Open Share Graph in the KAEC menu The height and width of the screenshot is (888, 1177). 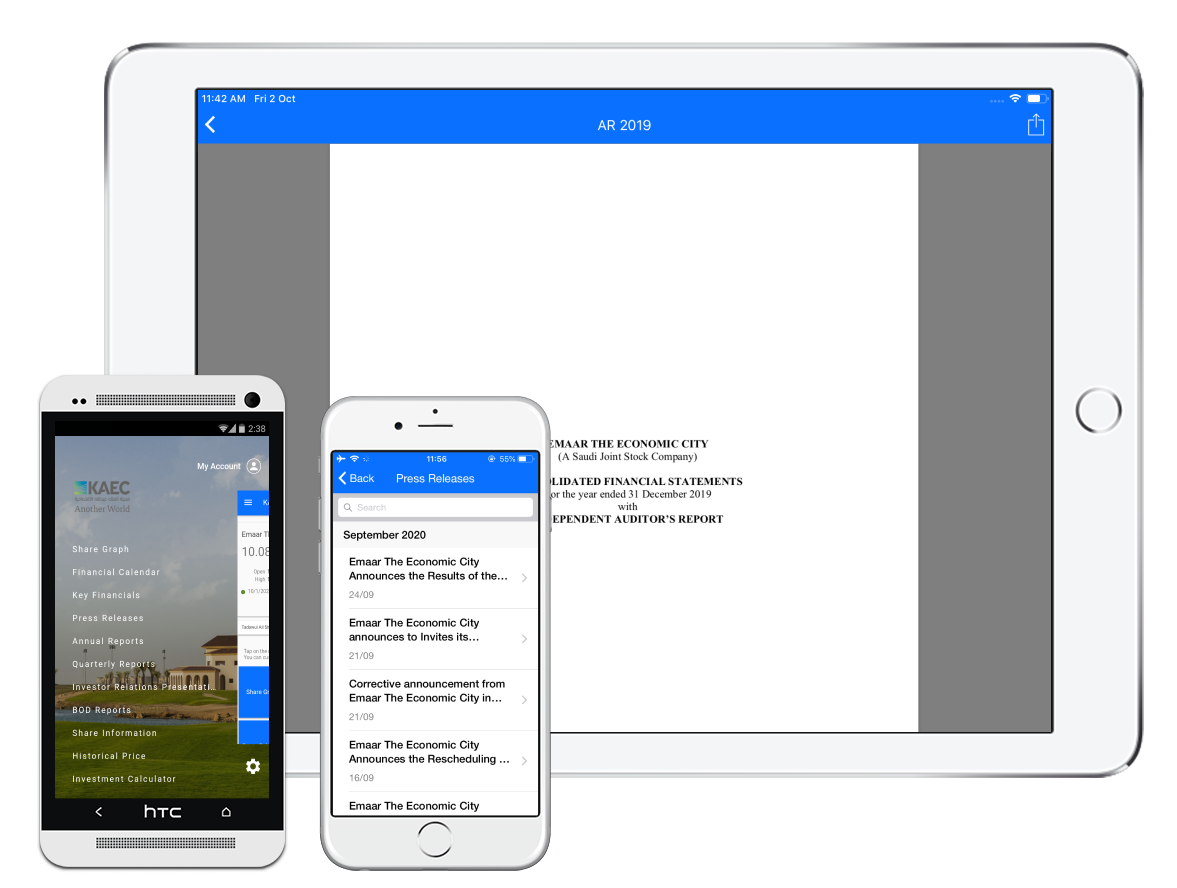[x=101, y=549]
